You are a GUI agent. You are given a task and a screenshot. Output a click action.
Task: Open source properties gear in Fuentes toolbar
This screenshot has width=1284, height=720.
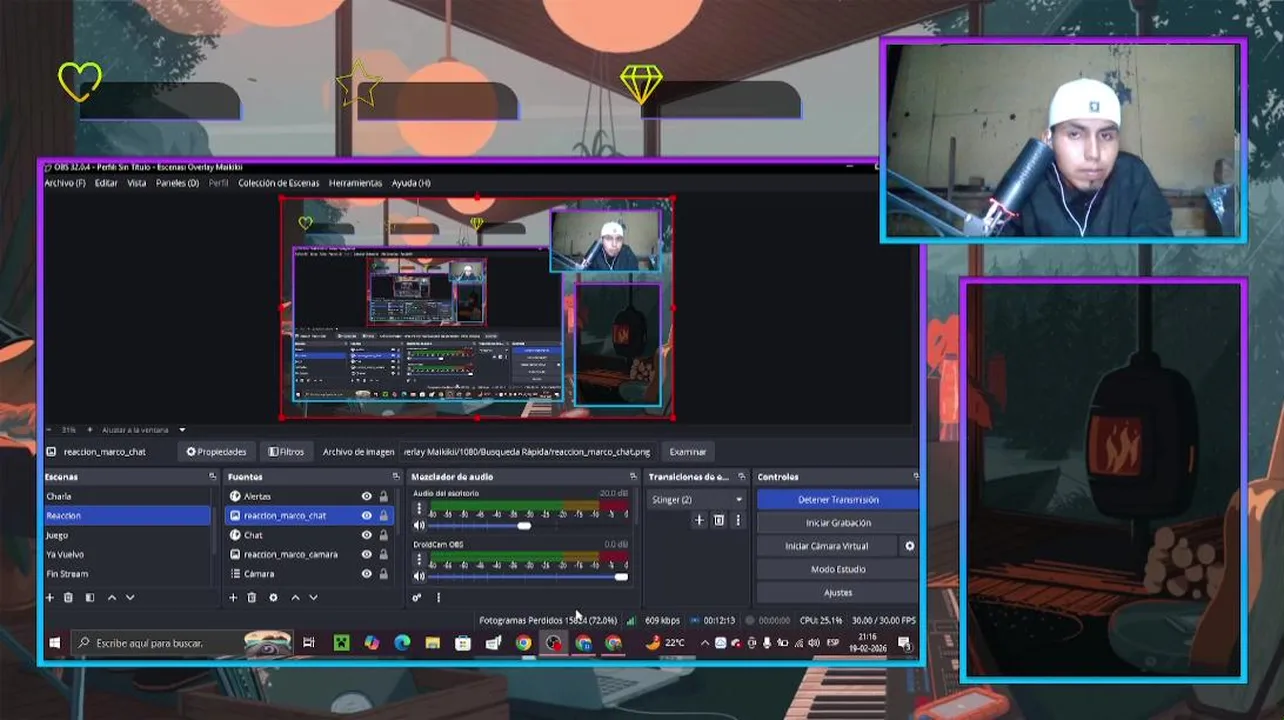click(x=273, y=597)
